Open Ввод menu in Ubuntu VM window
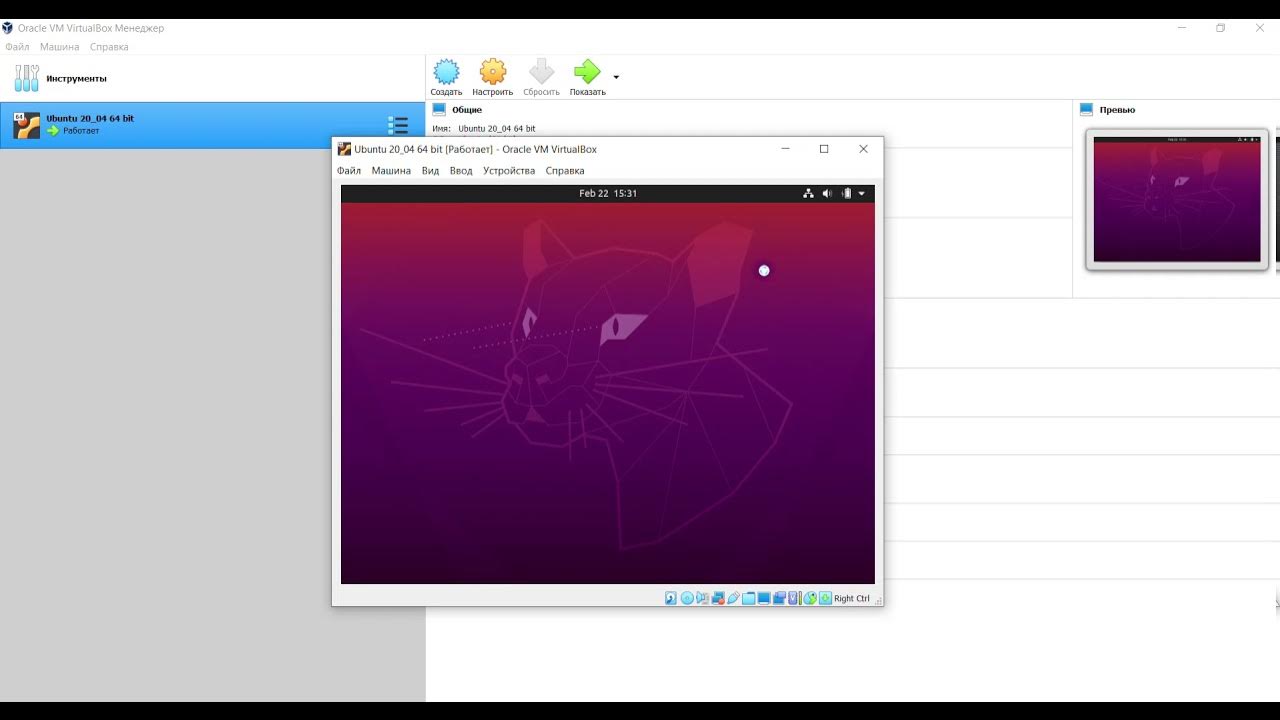 [x=461, y=171]
